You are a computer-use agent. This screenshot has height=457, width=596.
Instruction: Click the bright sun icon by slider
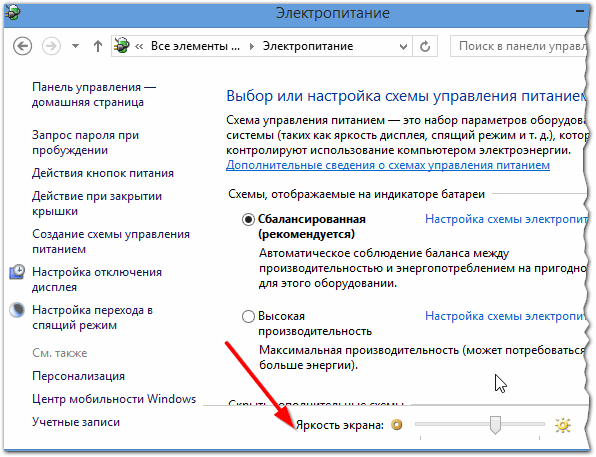coord(563,425)
